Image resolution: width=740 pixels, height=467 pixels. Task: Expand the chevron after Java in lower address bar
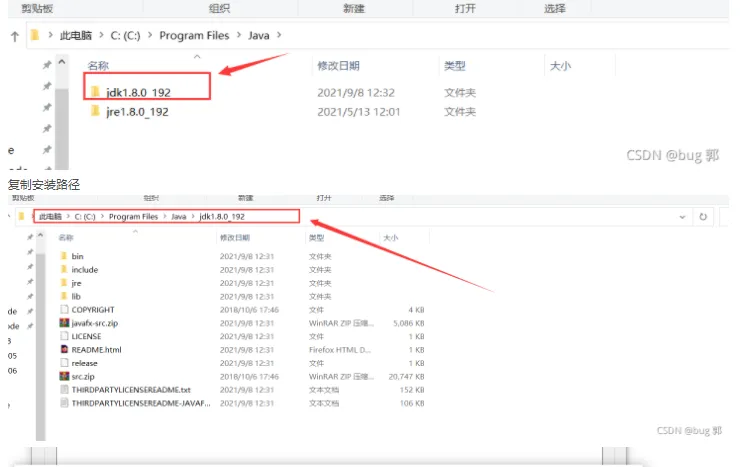[193, 217]
